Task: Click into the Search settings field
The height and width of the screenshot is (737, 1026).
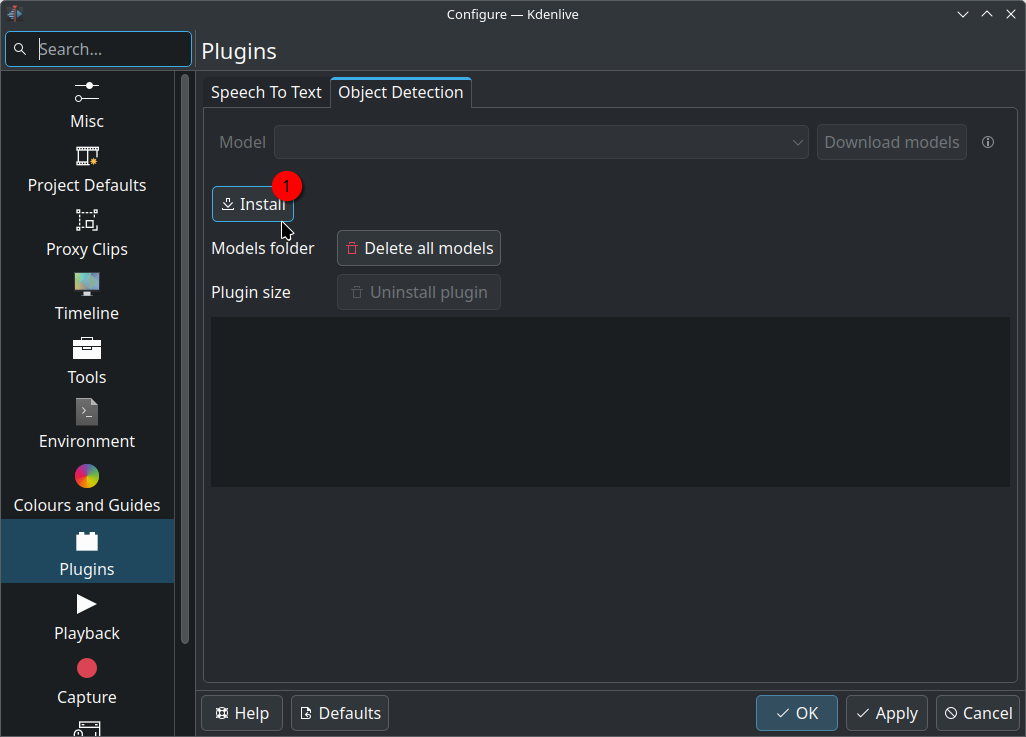Action: 110,49
